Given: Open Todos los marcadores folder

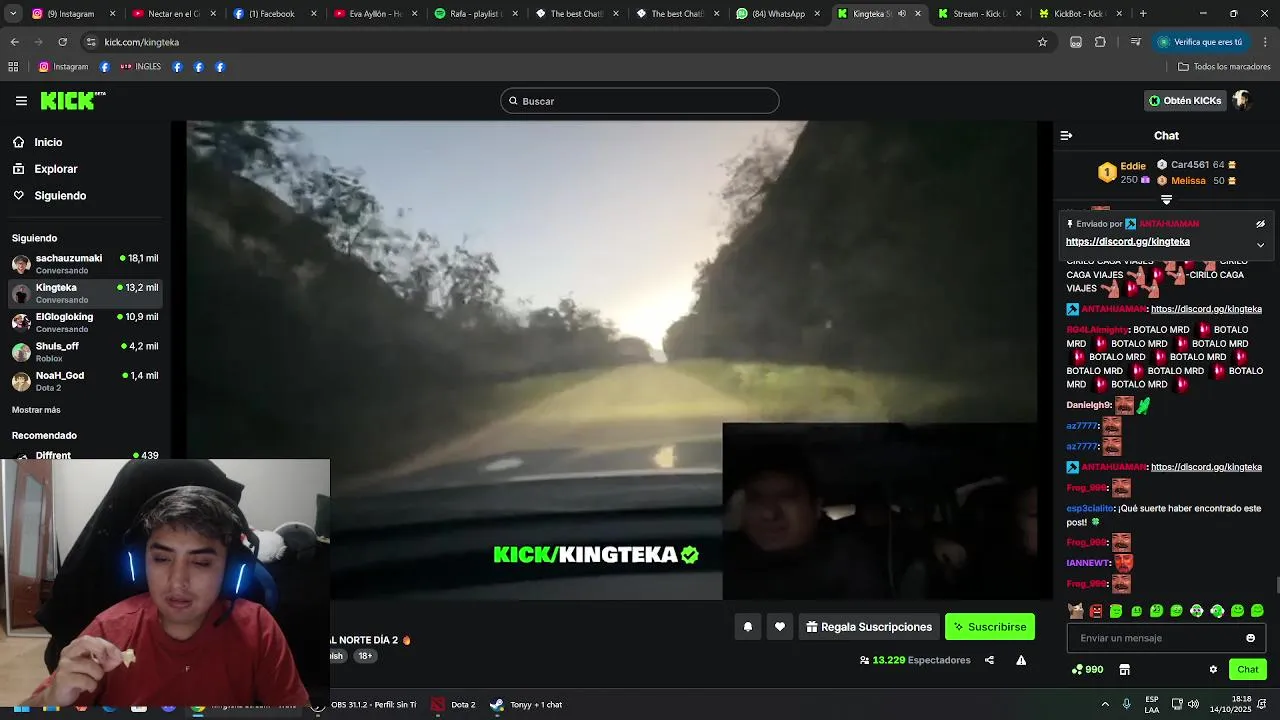Looking at the screenshot, I should point(1224,67).
